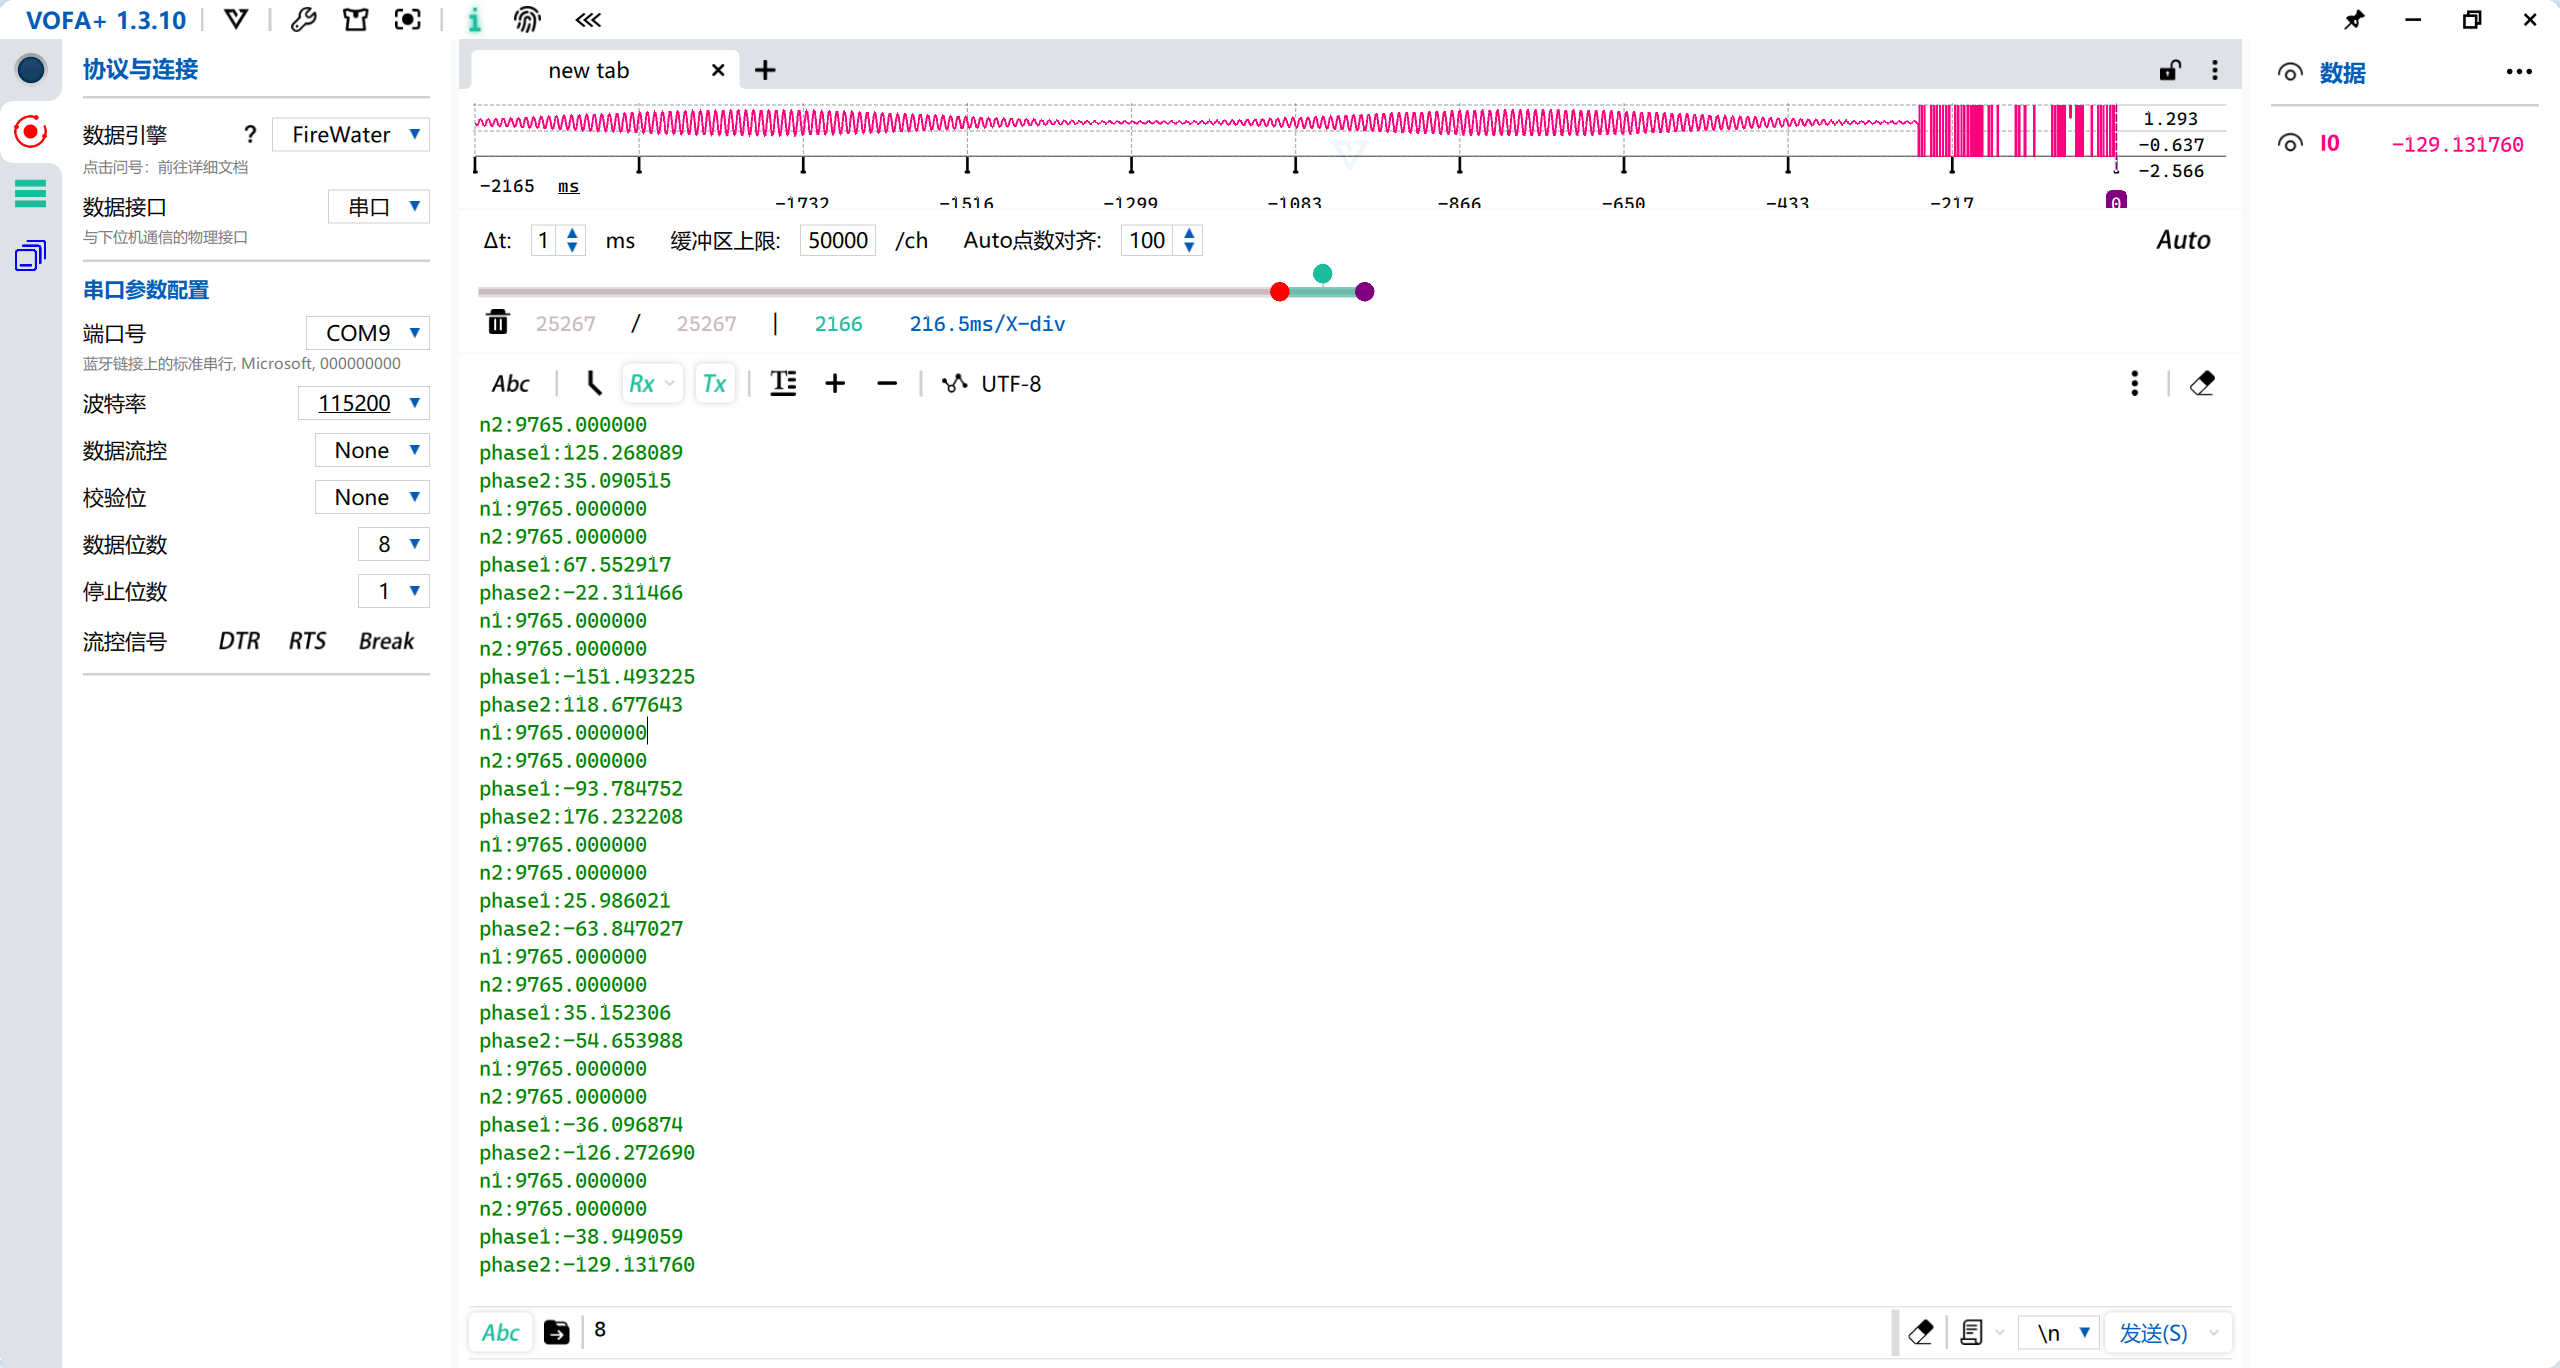Open the blue stacked widgets icon

(x=31, y=256)
